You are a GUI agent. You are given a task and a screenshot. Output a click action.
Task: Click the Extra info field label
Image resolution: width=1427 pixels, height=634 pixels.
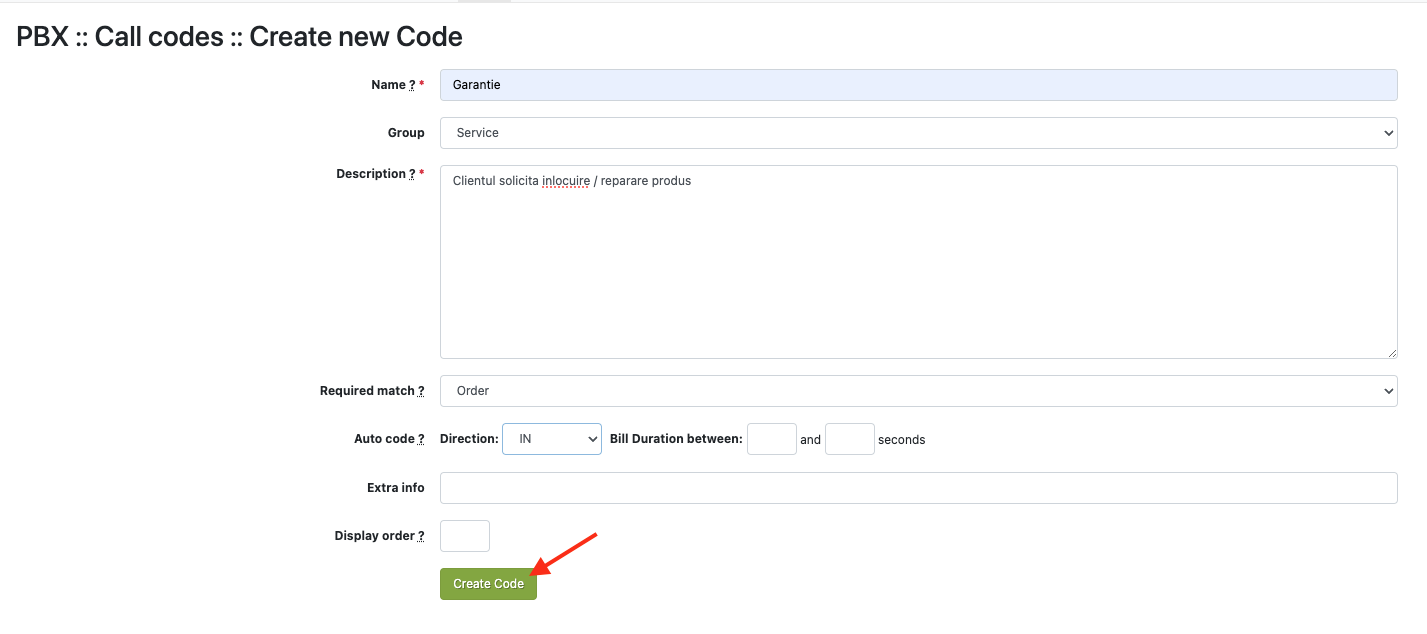[x=395, y=488]
